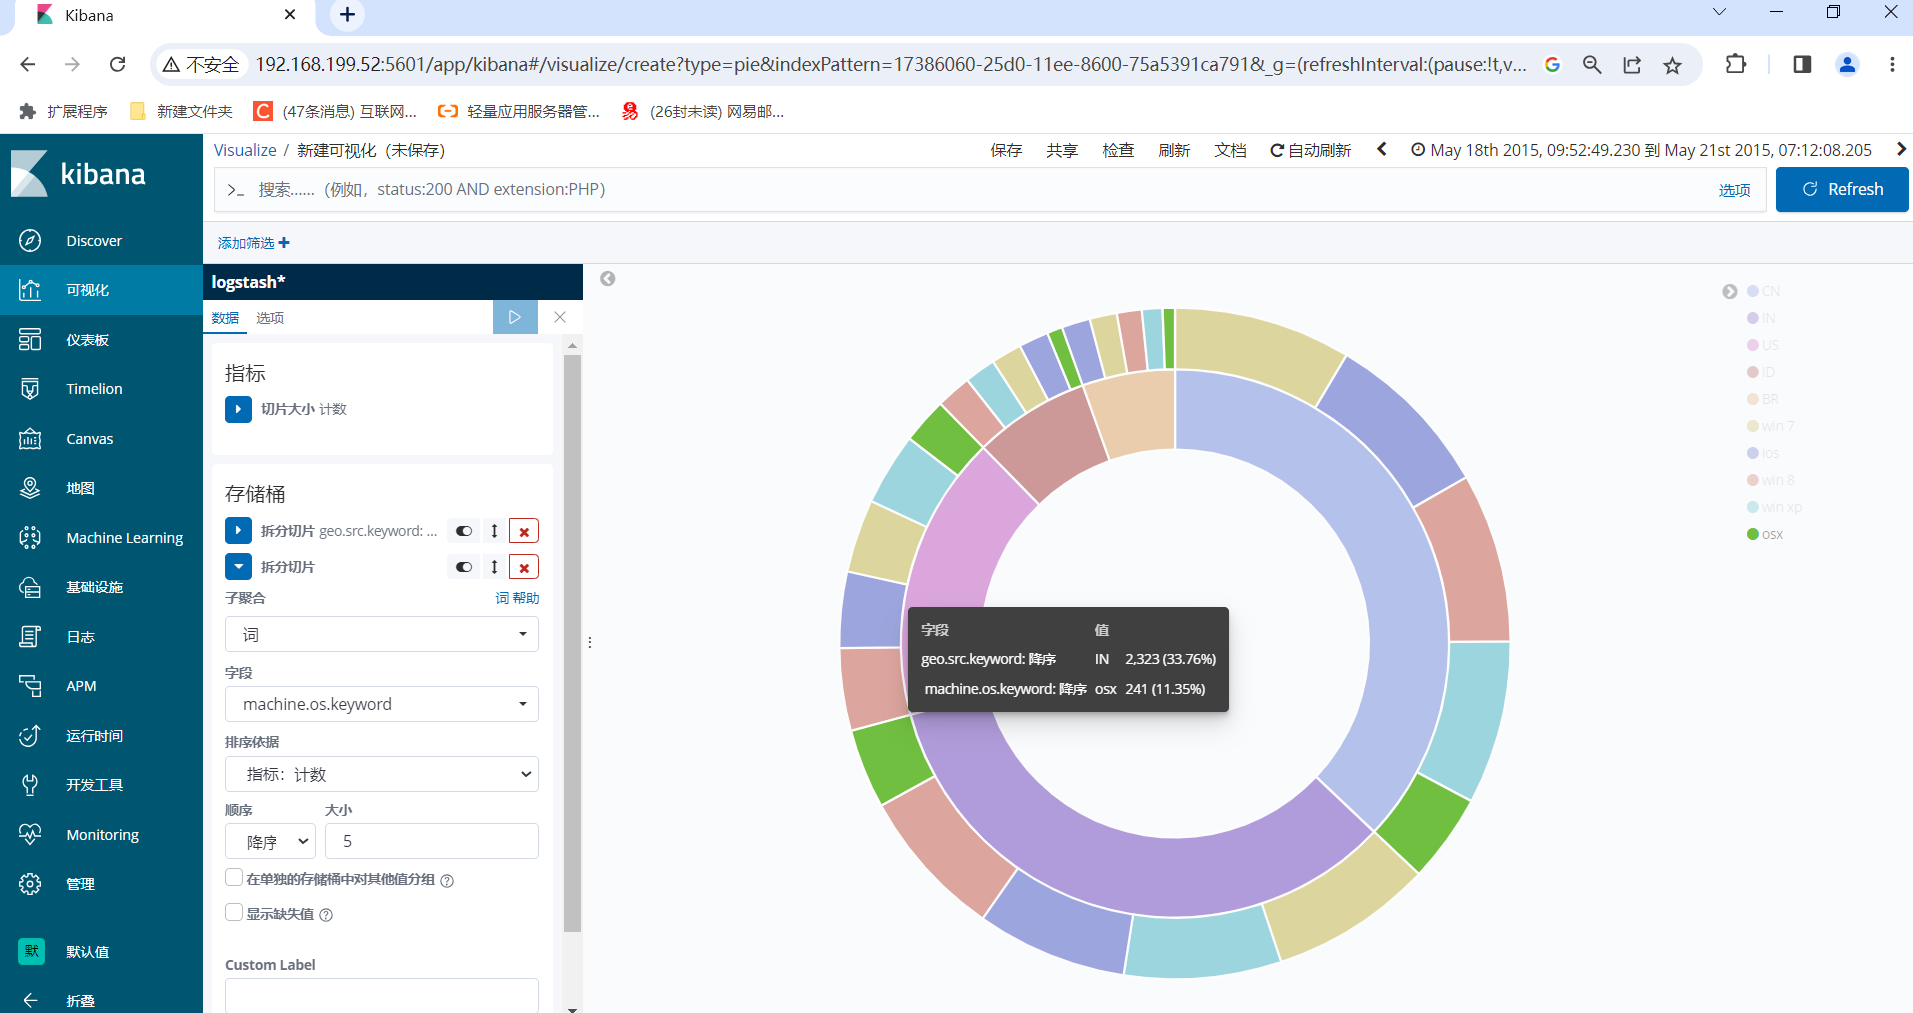Move time range forward
Image resolution: width=1913 pixels, height=1013 pixels.
point(1901,149)
